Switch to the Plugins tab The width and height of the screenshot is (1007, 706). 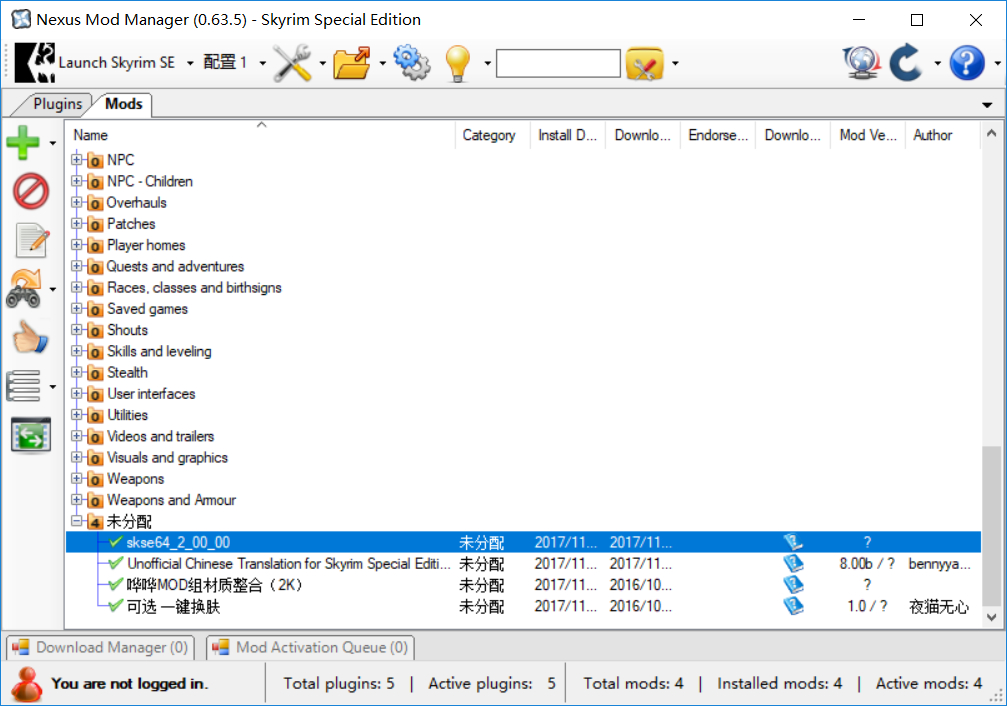[57, 104]
